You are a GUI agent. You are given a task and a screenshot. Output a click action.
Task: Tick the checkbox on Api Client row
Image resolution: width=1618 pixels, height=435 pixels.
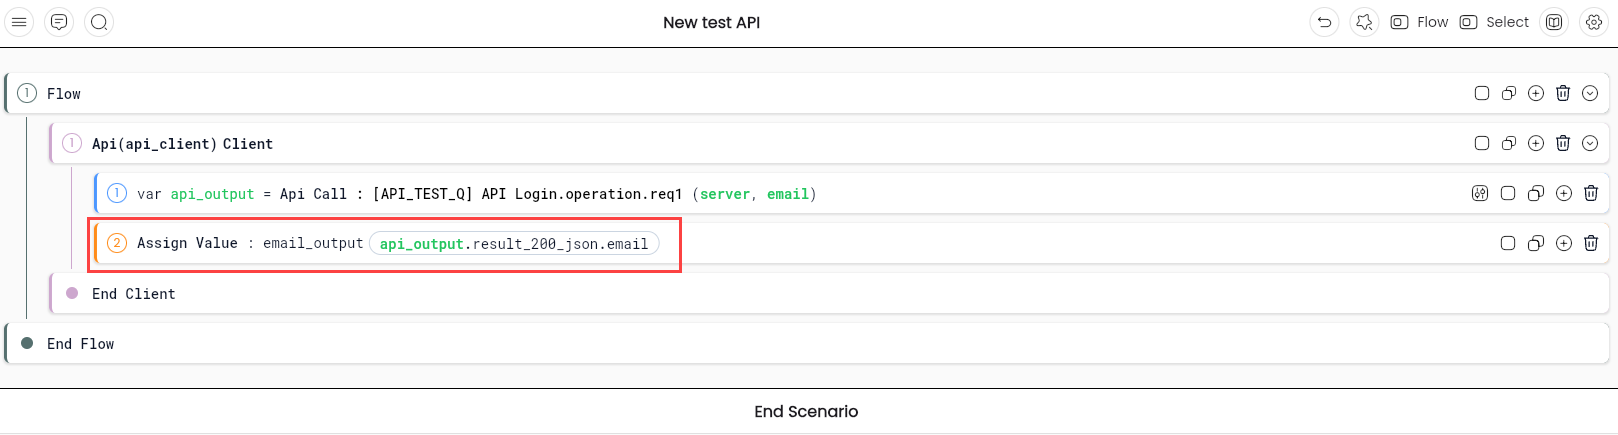pyautogui.click(x=1482, y=143)
